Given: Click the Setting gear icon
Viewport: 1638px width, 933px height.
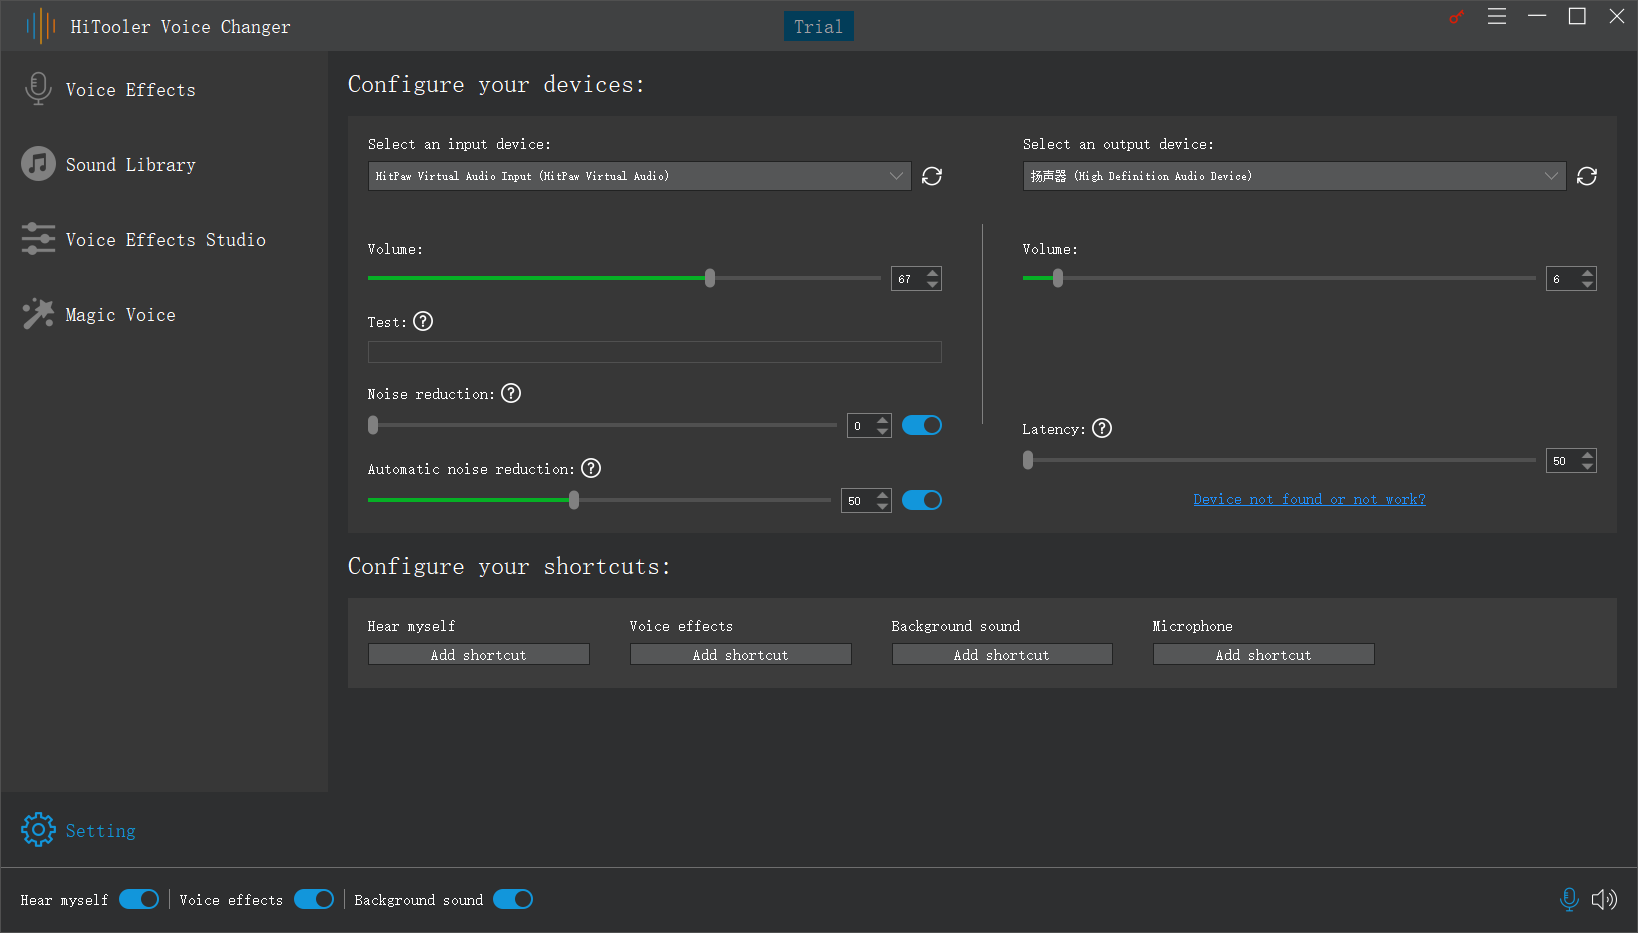Looking at the screenshot, I should click(38, 830).
